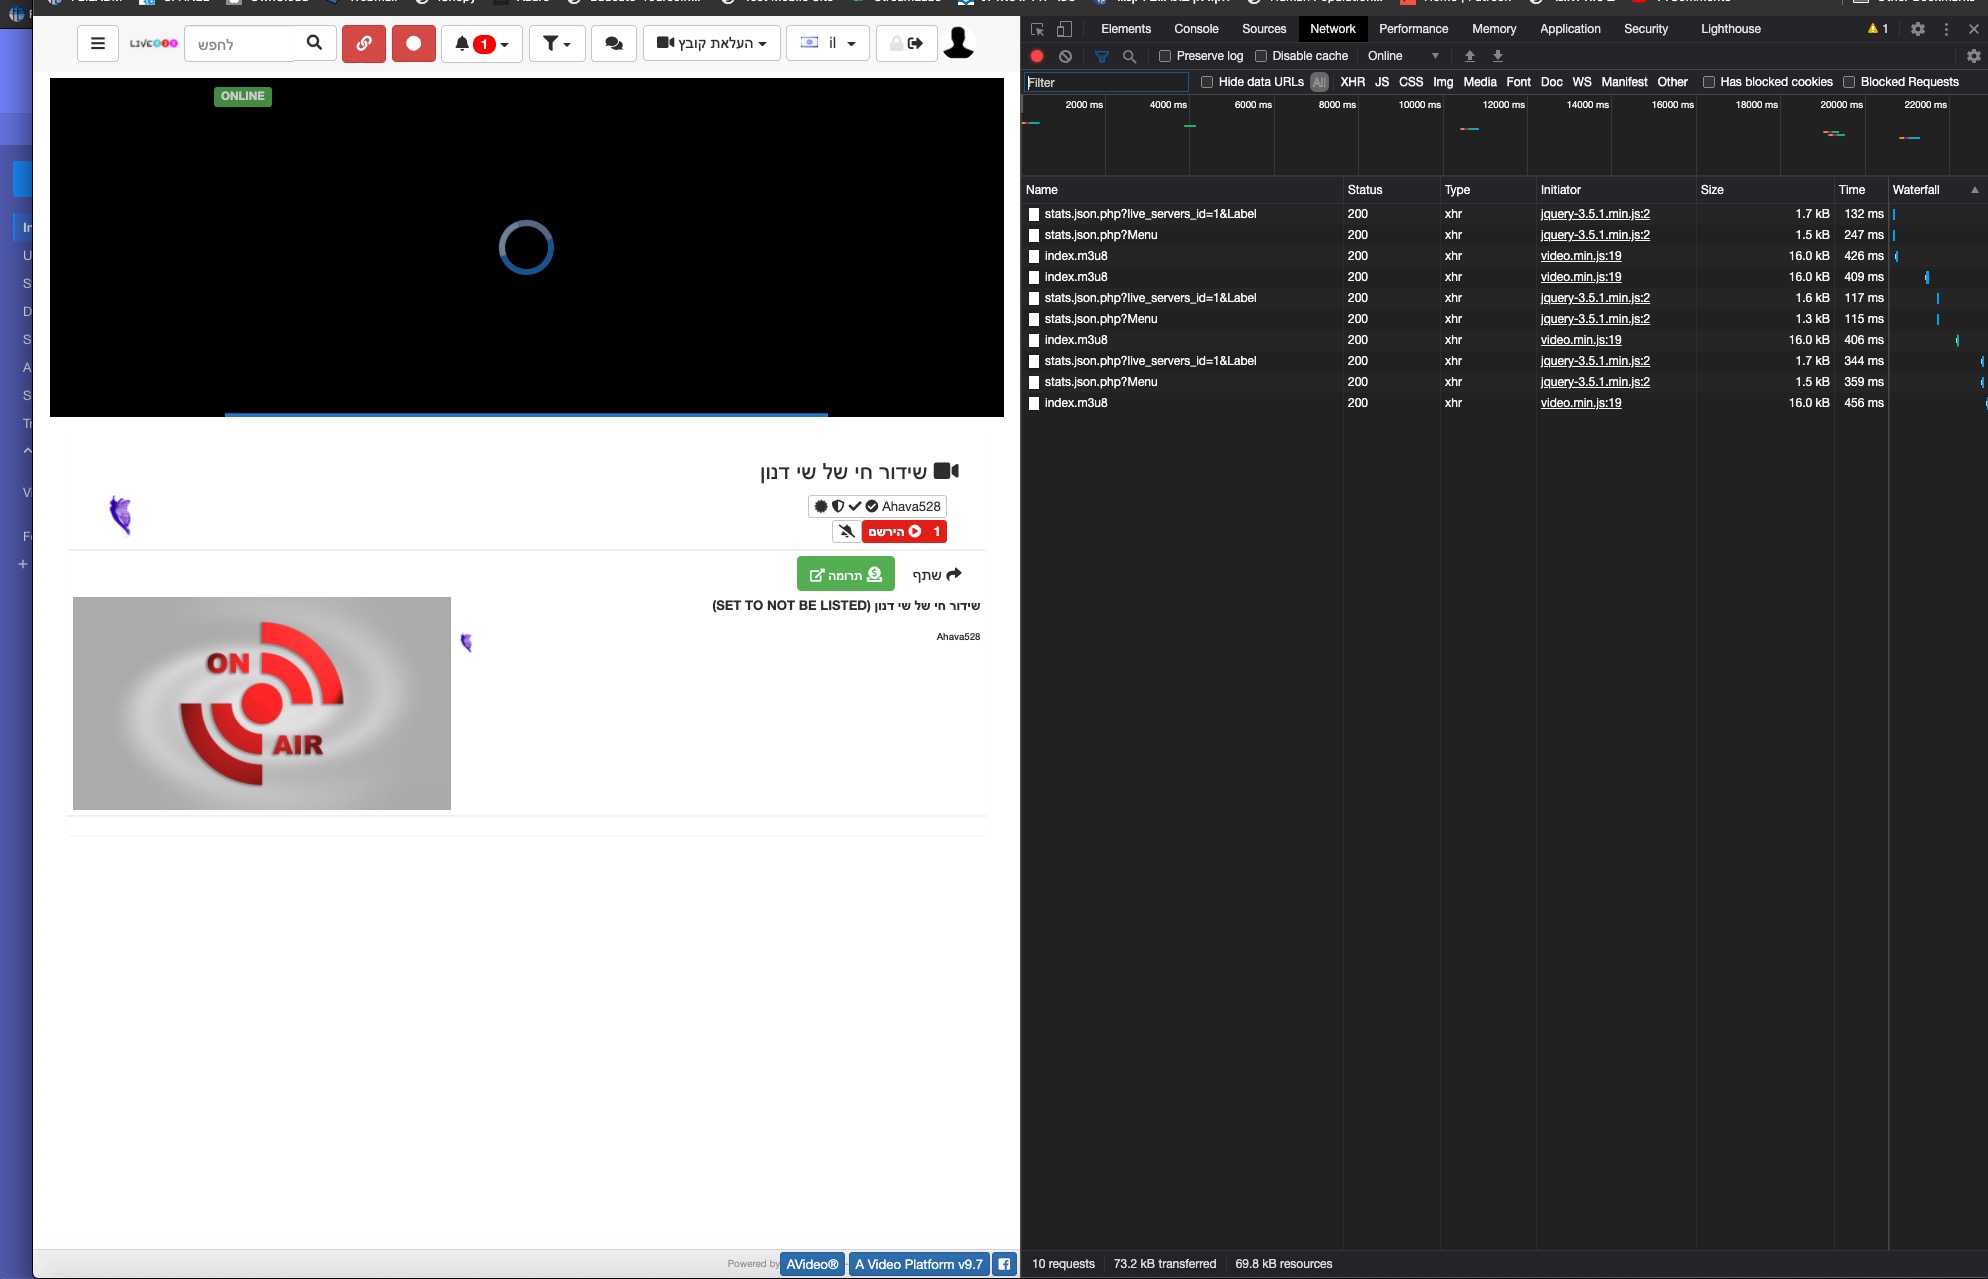Clear network log using the clear icon

click(x=1064, y=56)
